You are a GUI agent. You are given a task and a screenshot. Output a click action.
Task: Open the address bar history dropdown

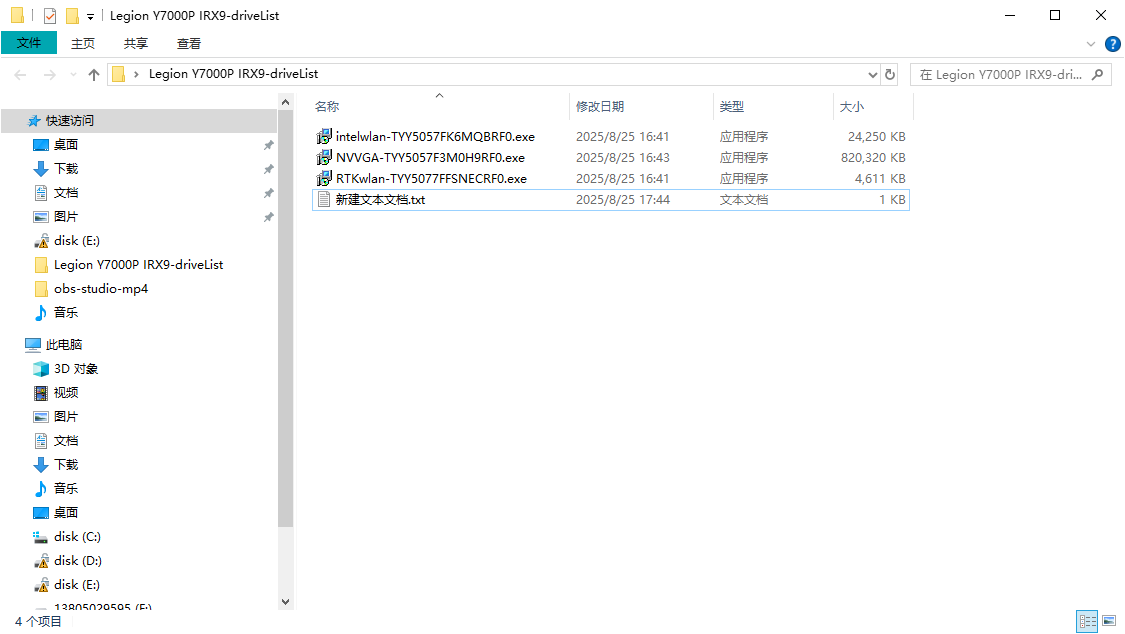872,75
